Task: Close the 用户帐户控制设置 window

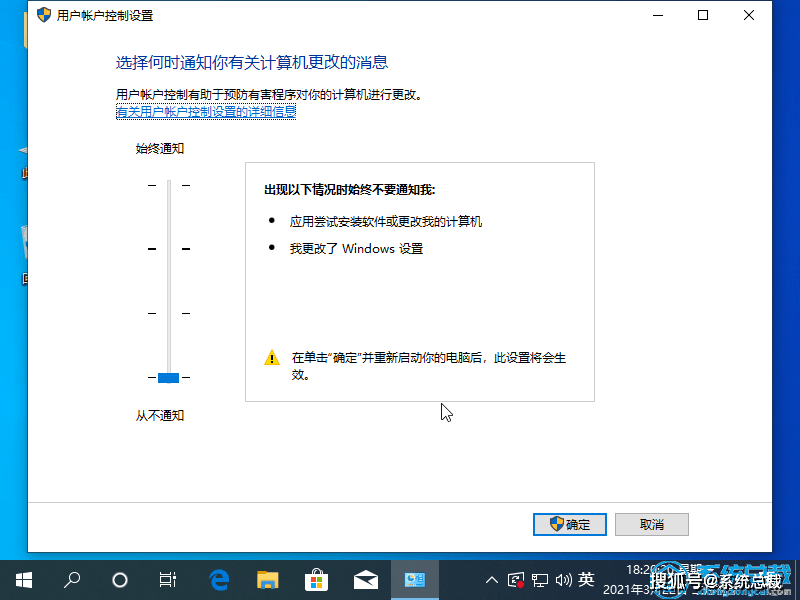Action: coord(748,15)
